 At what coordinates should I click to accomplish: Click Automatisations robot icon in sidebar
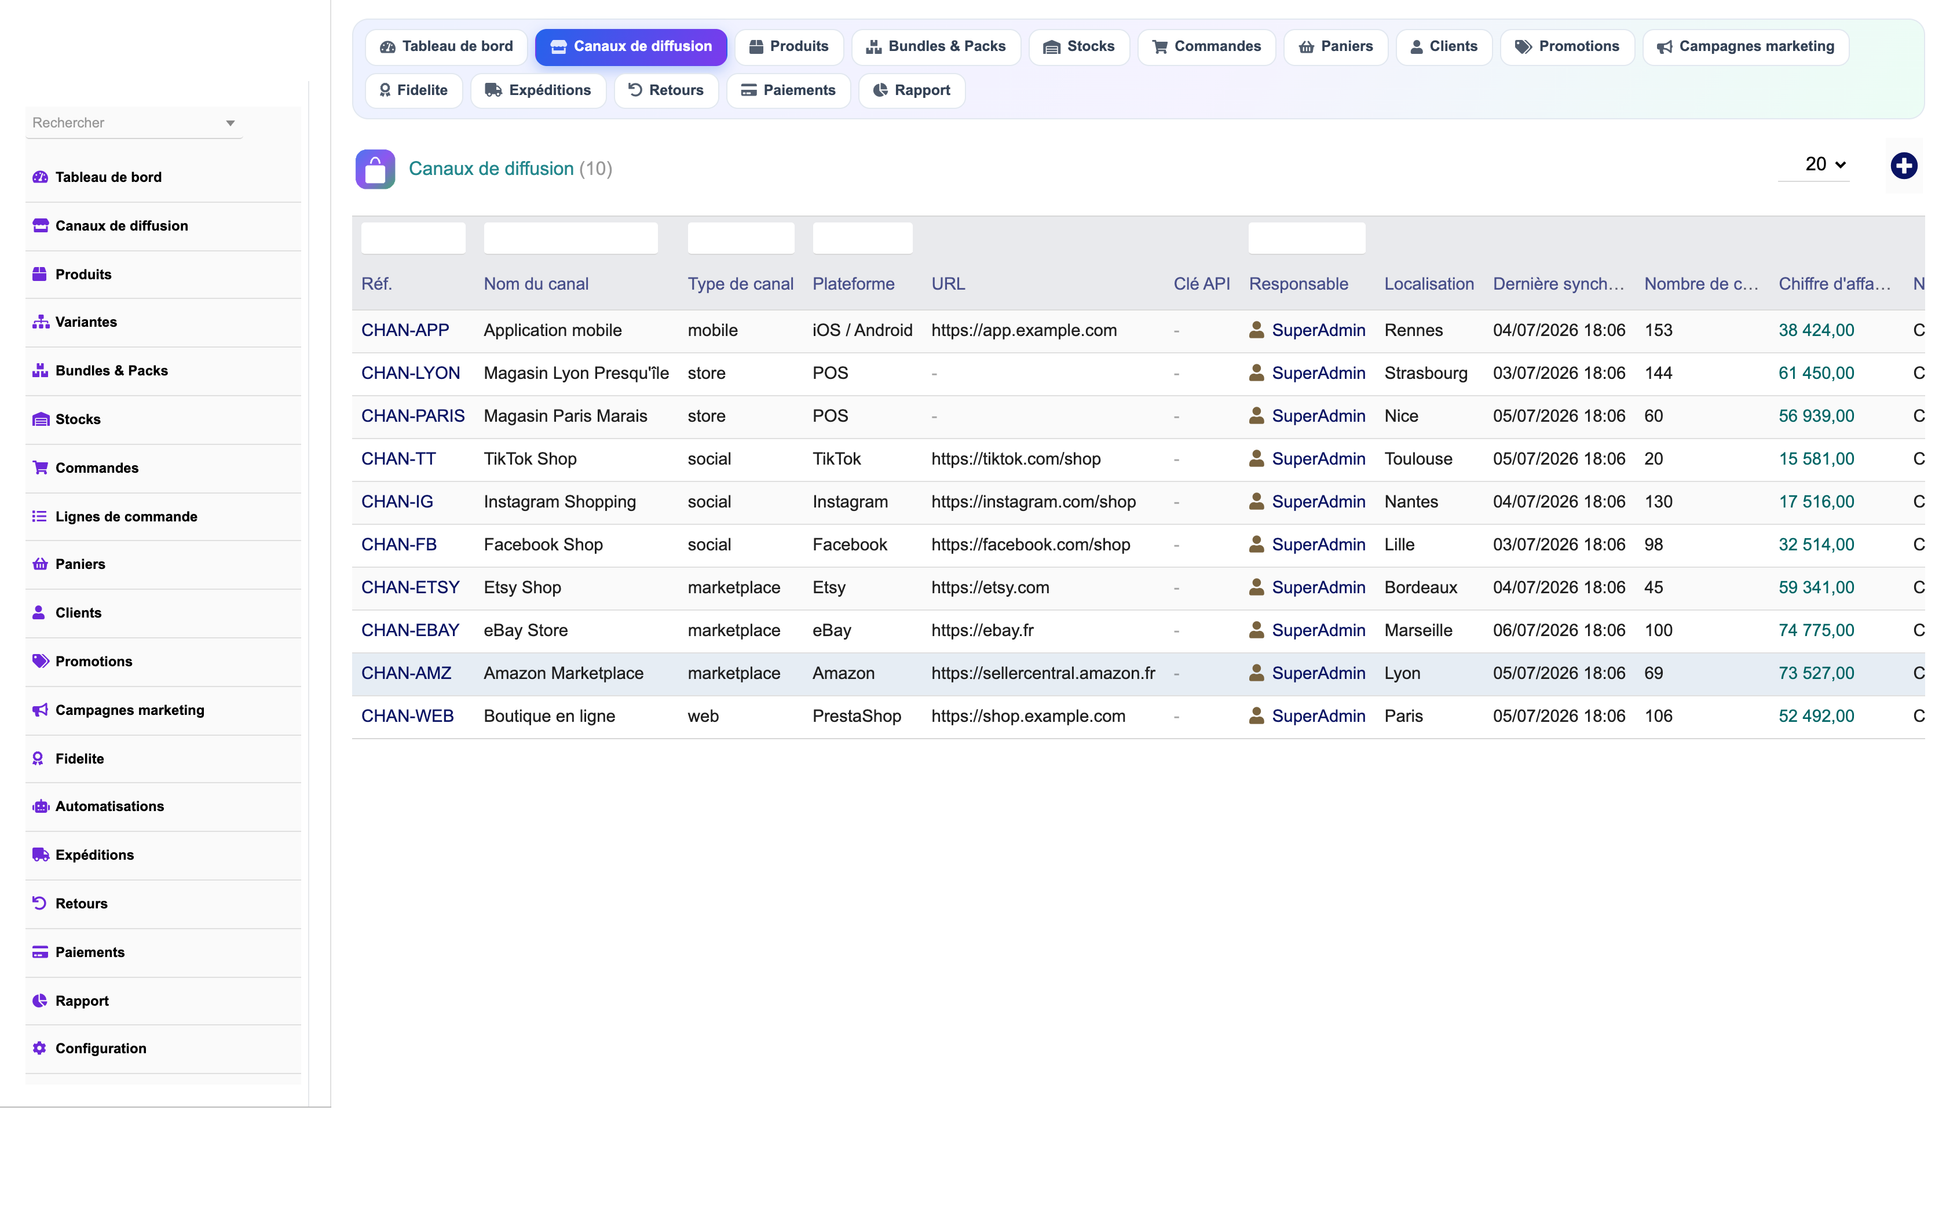tap(40, 806)
